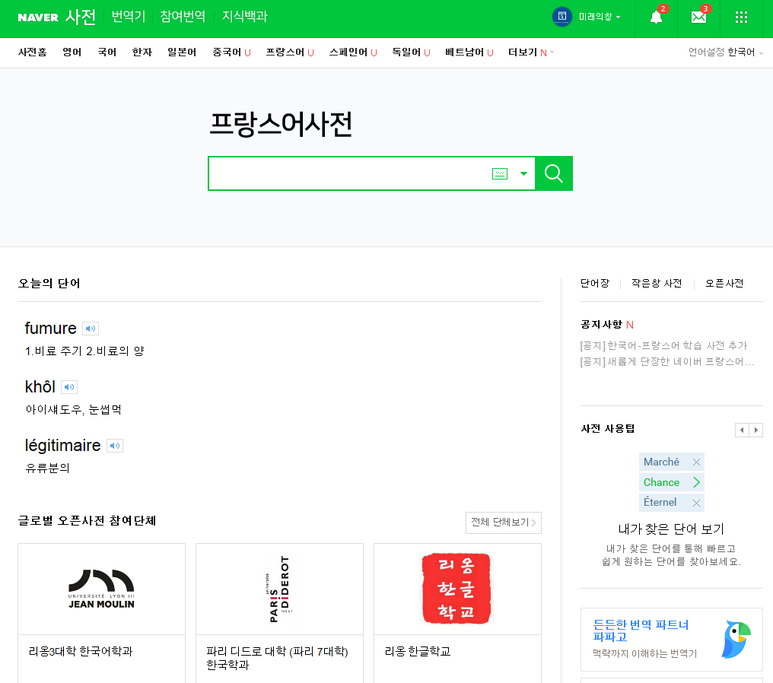Screen dimensions: 773x683
Task: Open the word fumure entry
Action: [51, 328]
